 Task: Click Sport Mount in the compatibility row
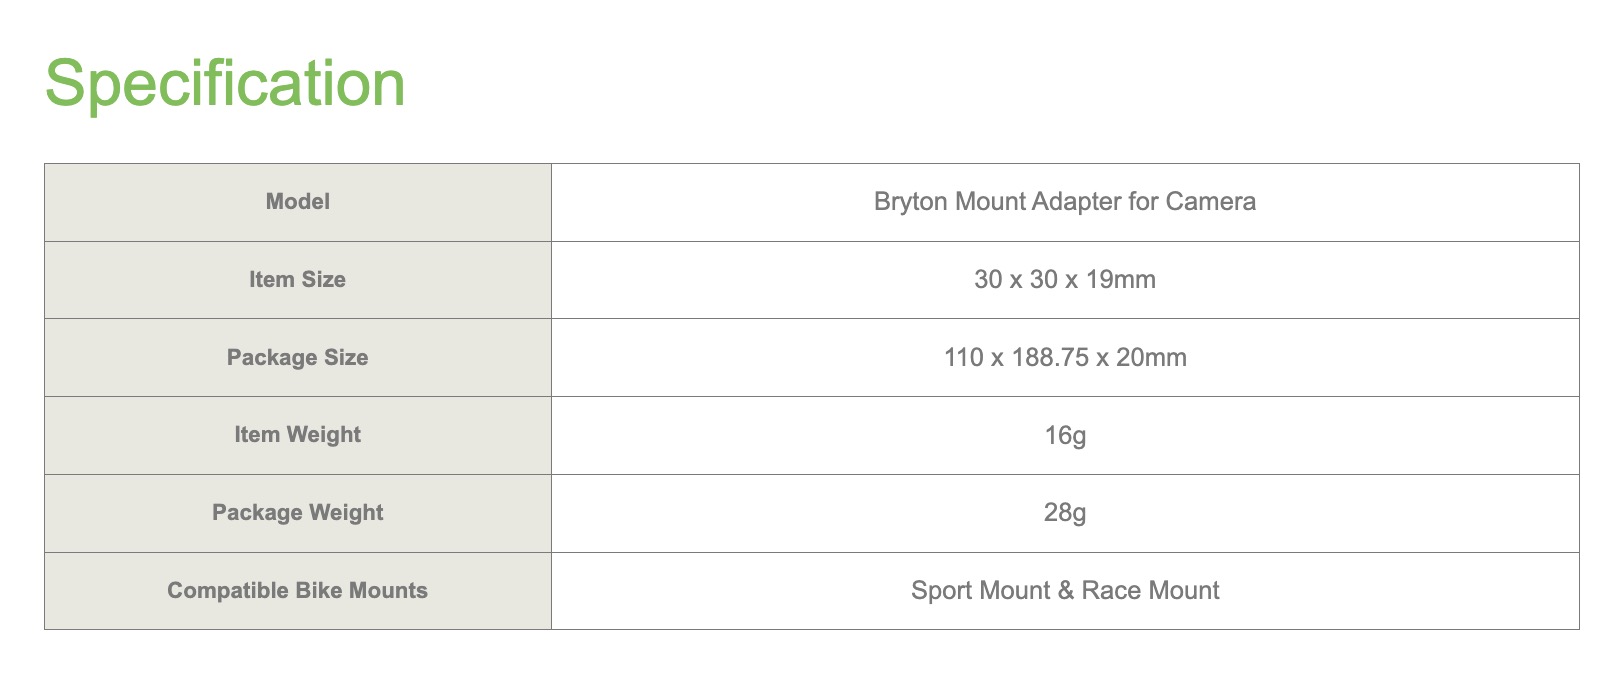click(981, 591)
